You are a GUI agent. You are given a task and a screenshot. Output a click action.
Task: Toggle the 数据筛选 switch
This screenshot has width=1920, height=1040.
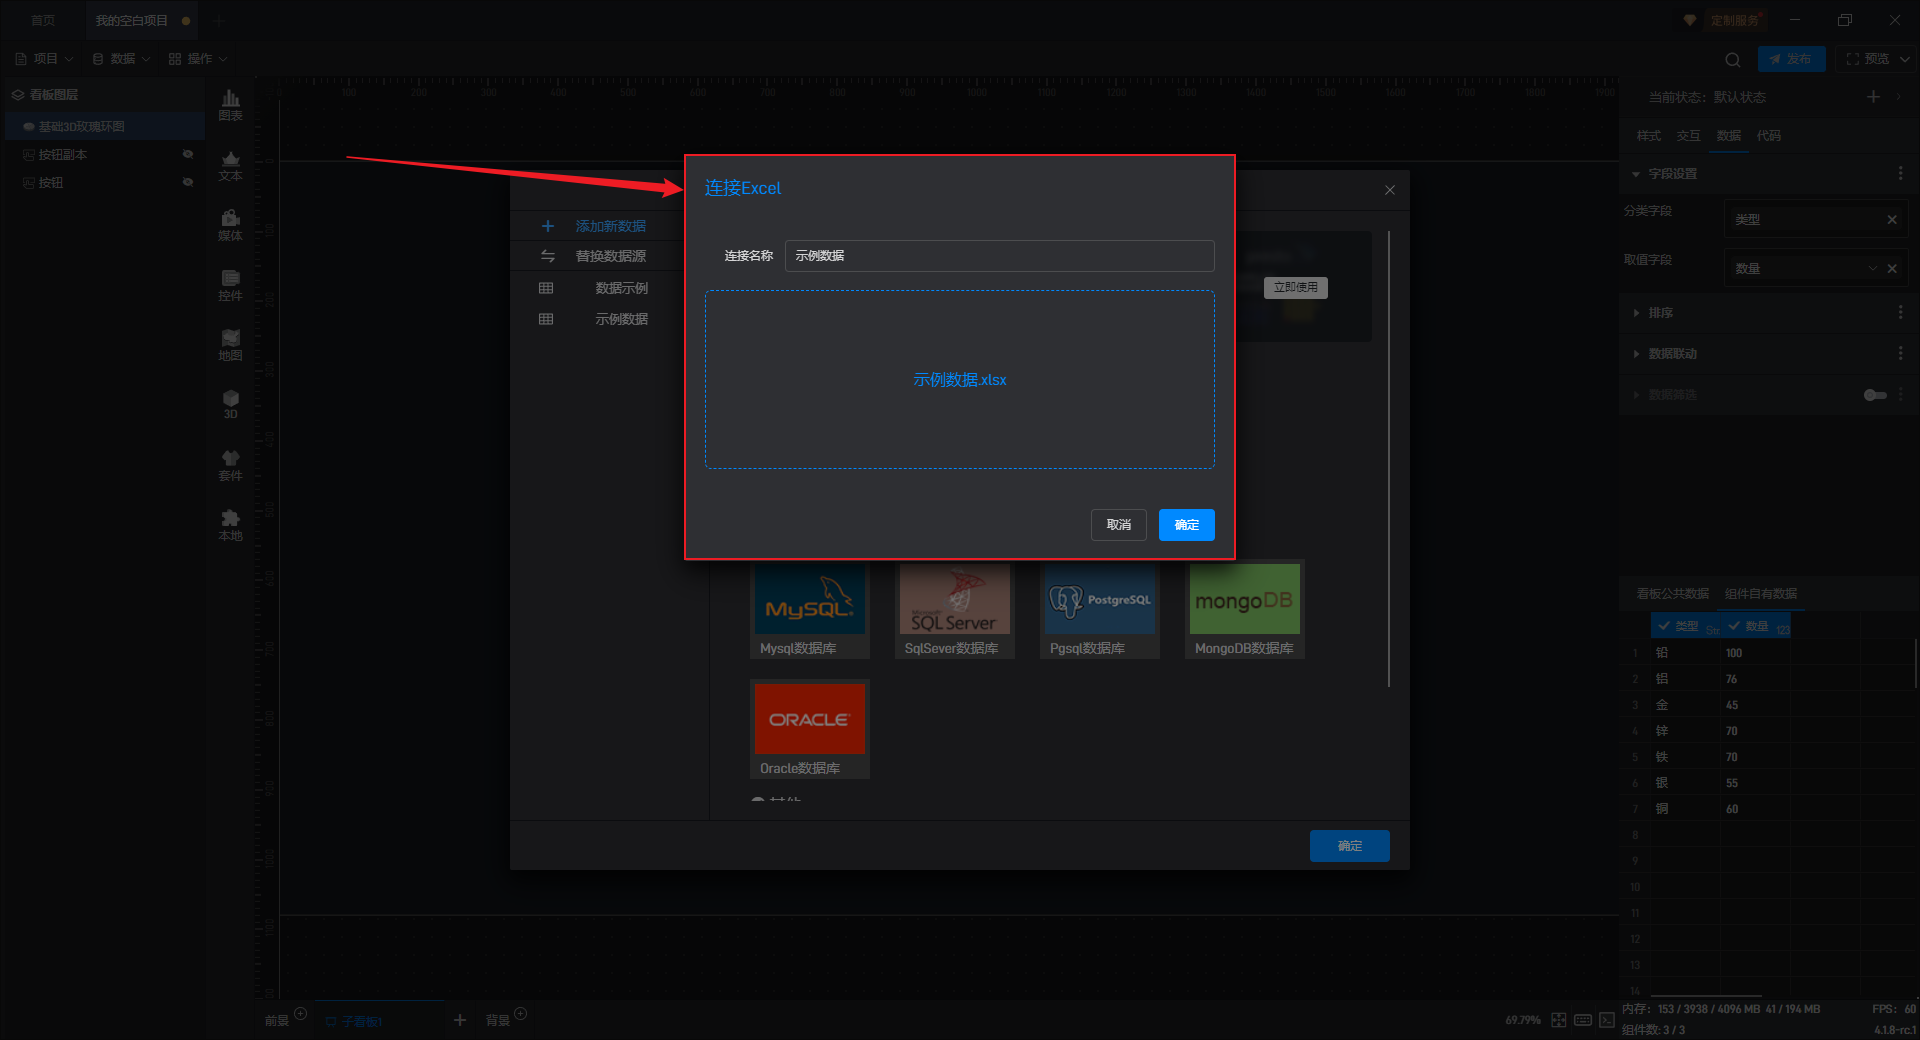pos(1875,395)
